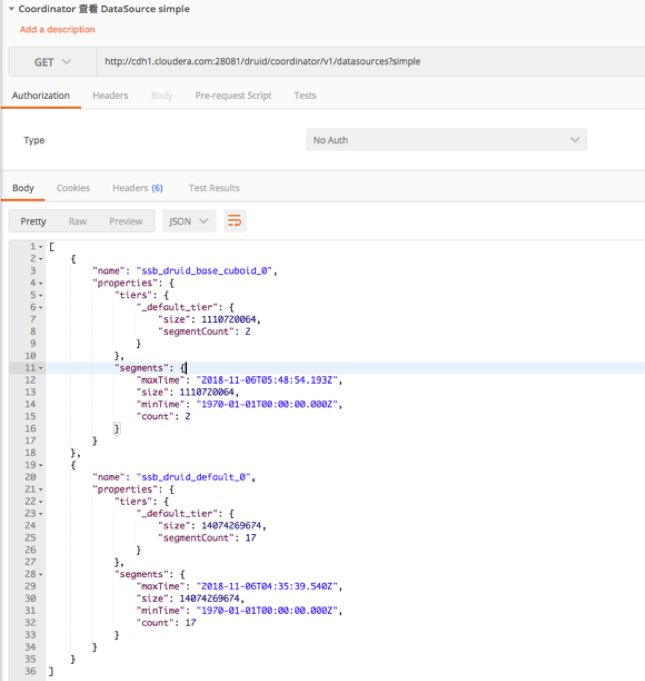Collapse JSON fold arrow at line 4
645x681 pixels.
coord(41,283)
